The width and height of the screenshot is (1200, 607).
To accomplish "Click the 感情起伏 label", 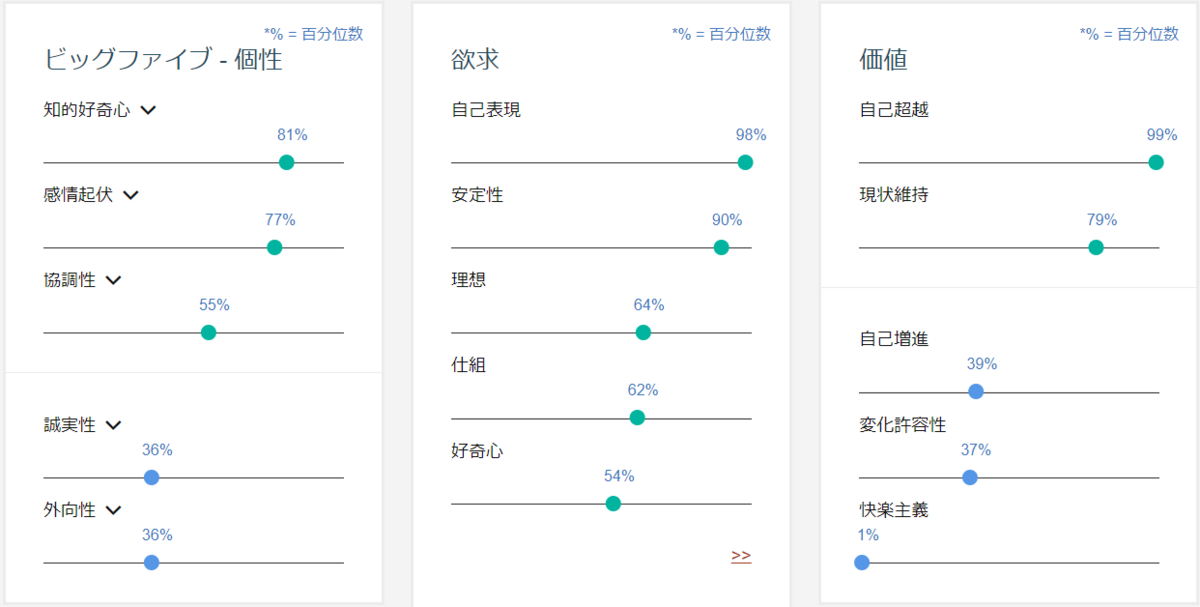I will coord(79,195).
